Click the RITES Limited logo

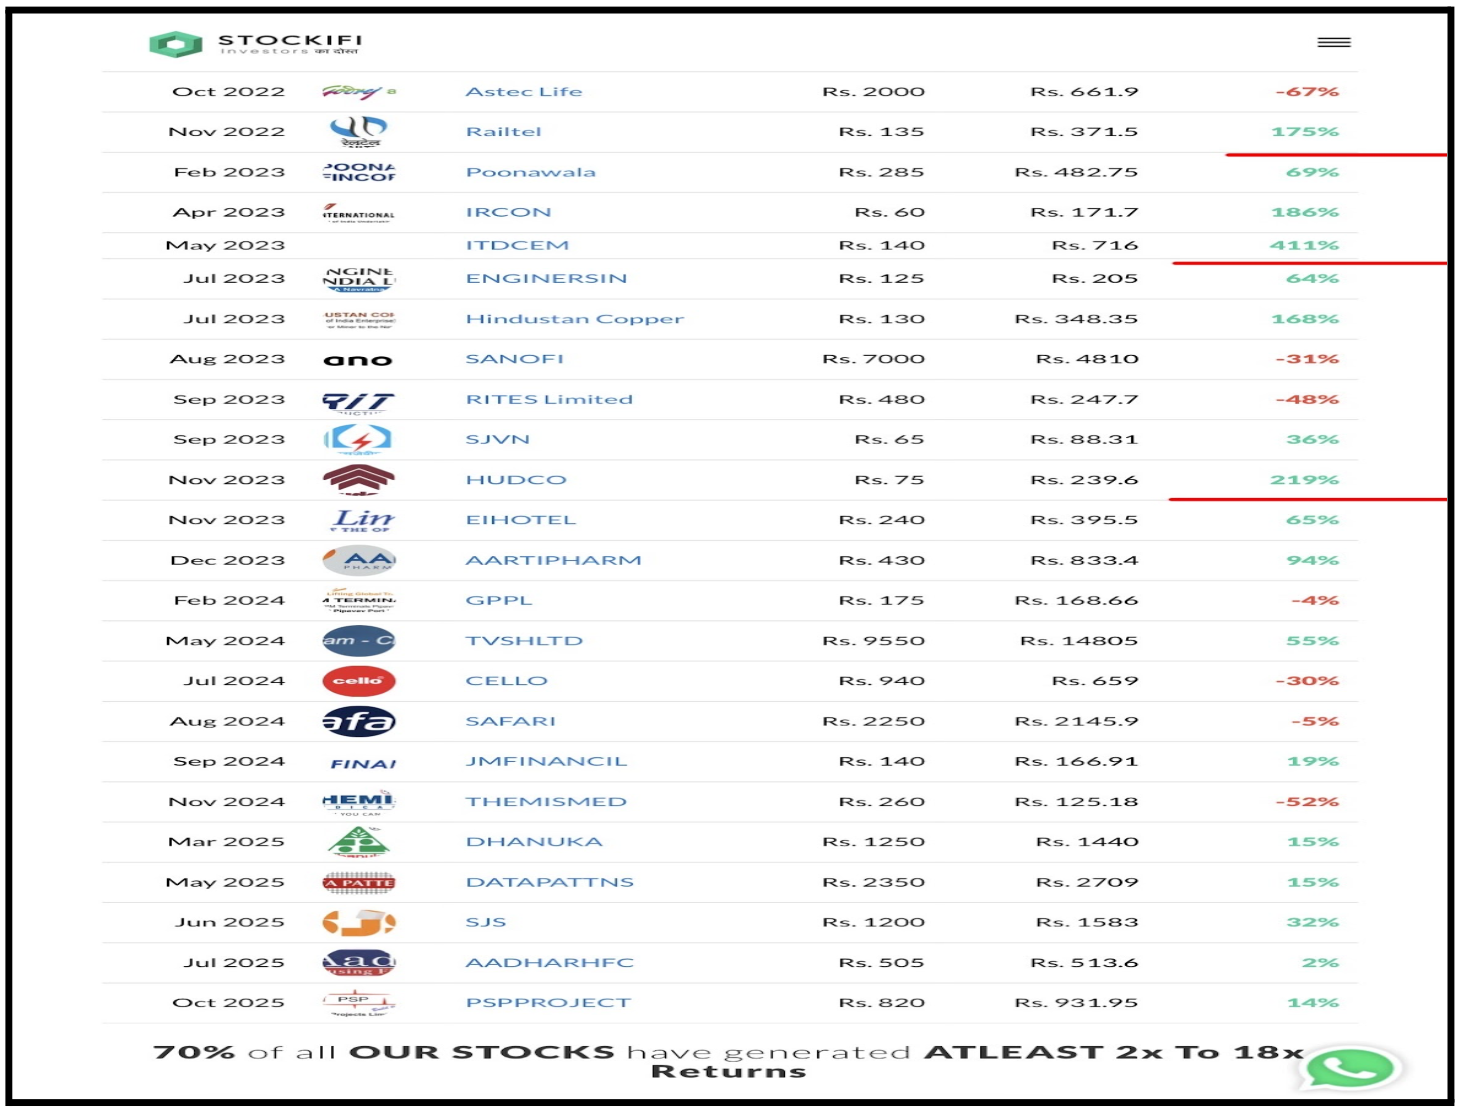[x=359, y=402]
